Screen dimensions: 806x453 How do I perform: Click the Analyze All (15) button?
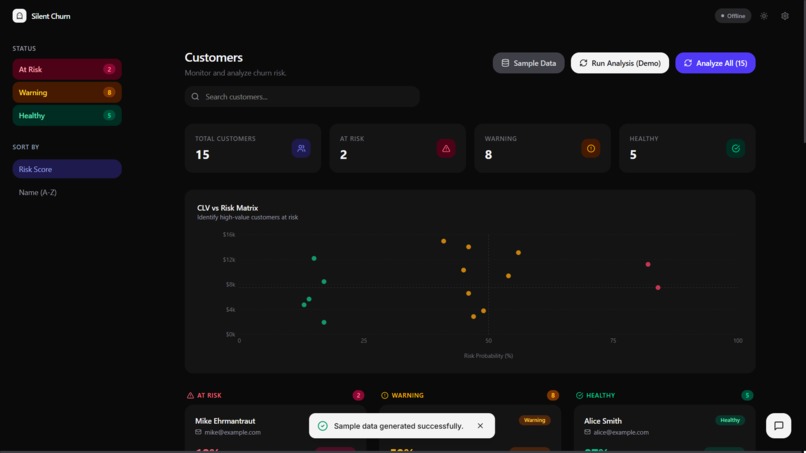pyautogui.click(x=715, y=63)
